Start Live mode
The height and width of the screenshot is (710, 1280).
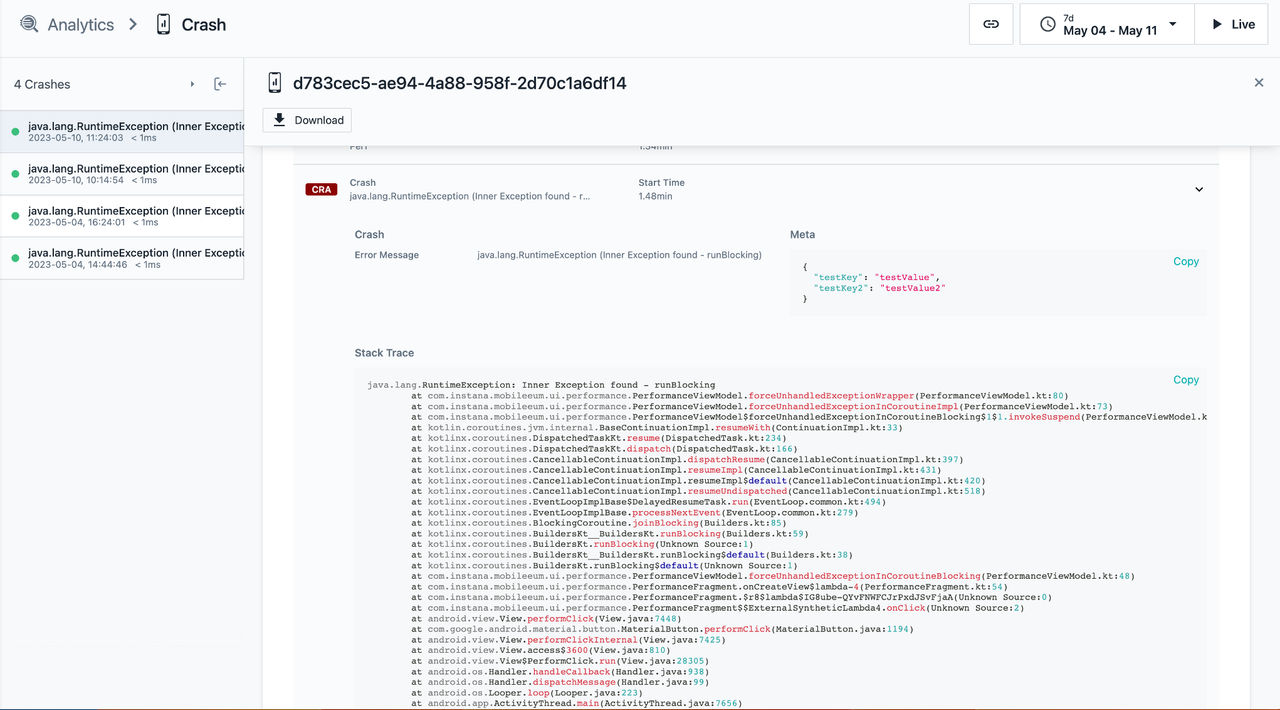1233,24
